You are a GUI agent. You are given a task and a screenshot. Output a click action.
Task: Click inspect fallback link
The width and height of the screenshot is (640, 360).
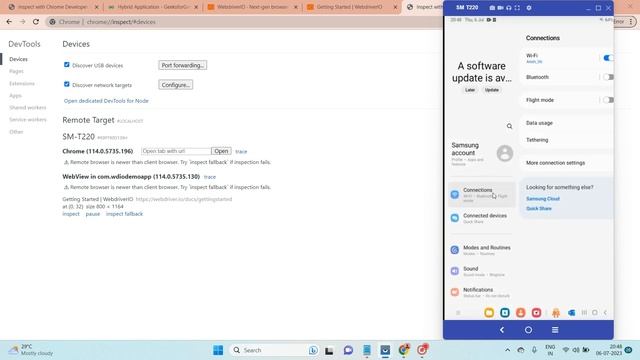(x=124, y=214)
